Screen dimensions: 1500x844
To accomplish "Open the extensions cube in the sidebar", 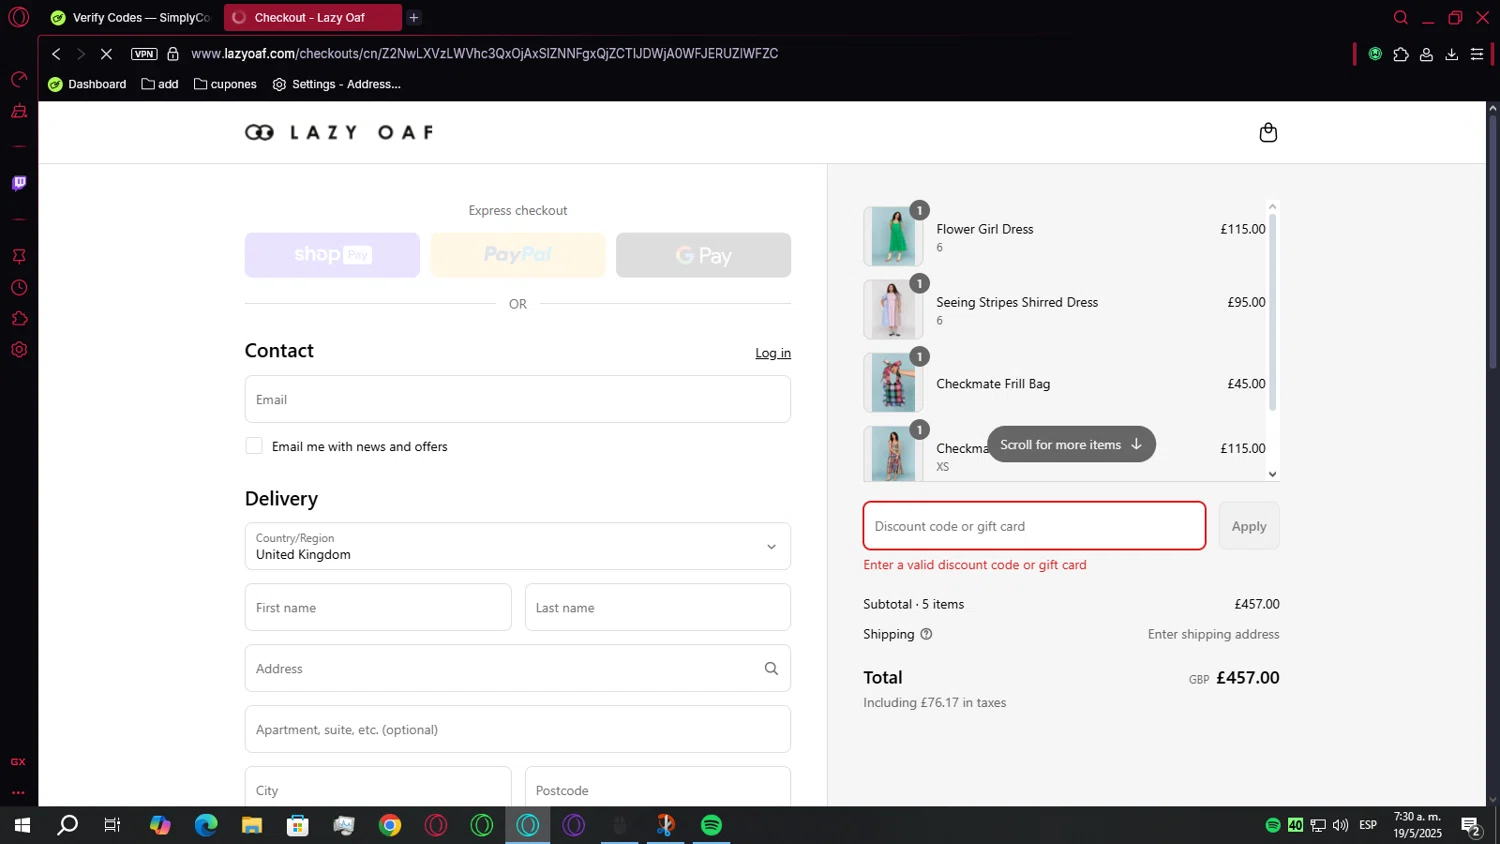I will 18,319.
